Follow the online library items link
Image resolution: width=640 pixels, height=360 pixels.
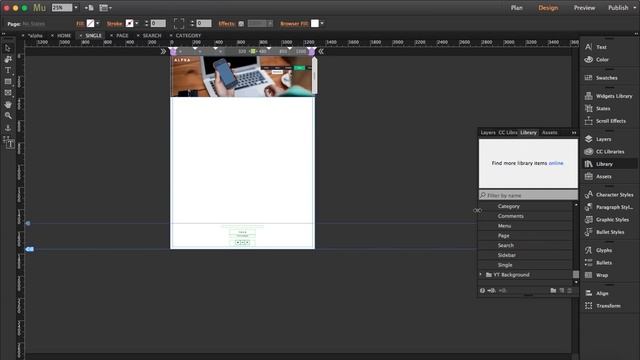point(556,163)
